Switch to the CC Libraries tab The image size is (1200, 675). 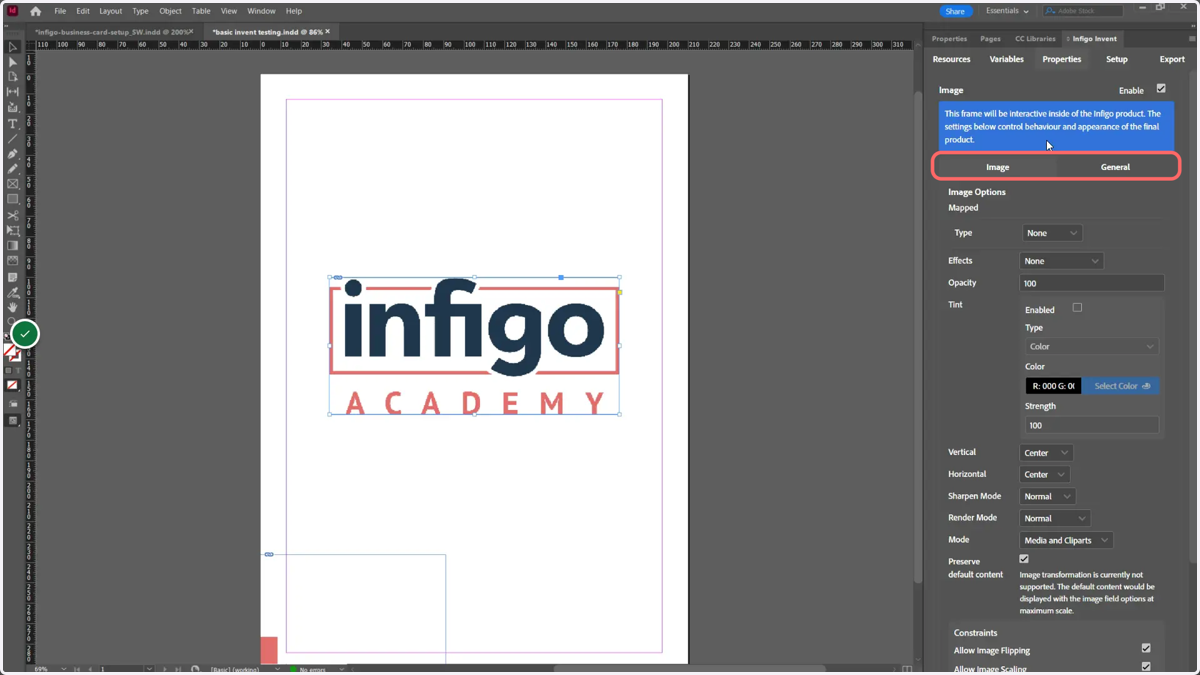(1035, 39)
